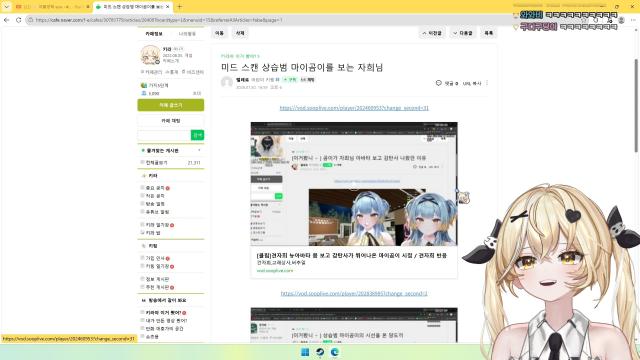Viewport: 640px width, 360px height.
Task: Expand the 즐겨찾는 게시판 chevron
Action: (199, 151)
